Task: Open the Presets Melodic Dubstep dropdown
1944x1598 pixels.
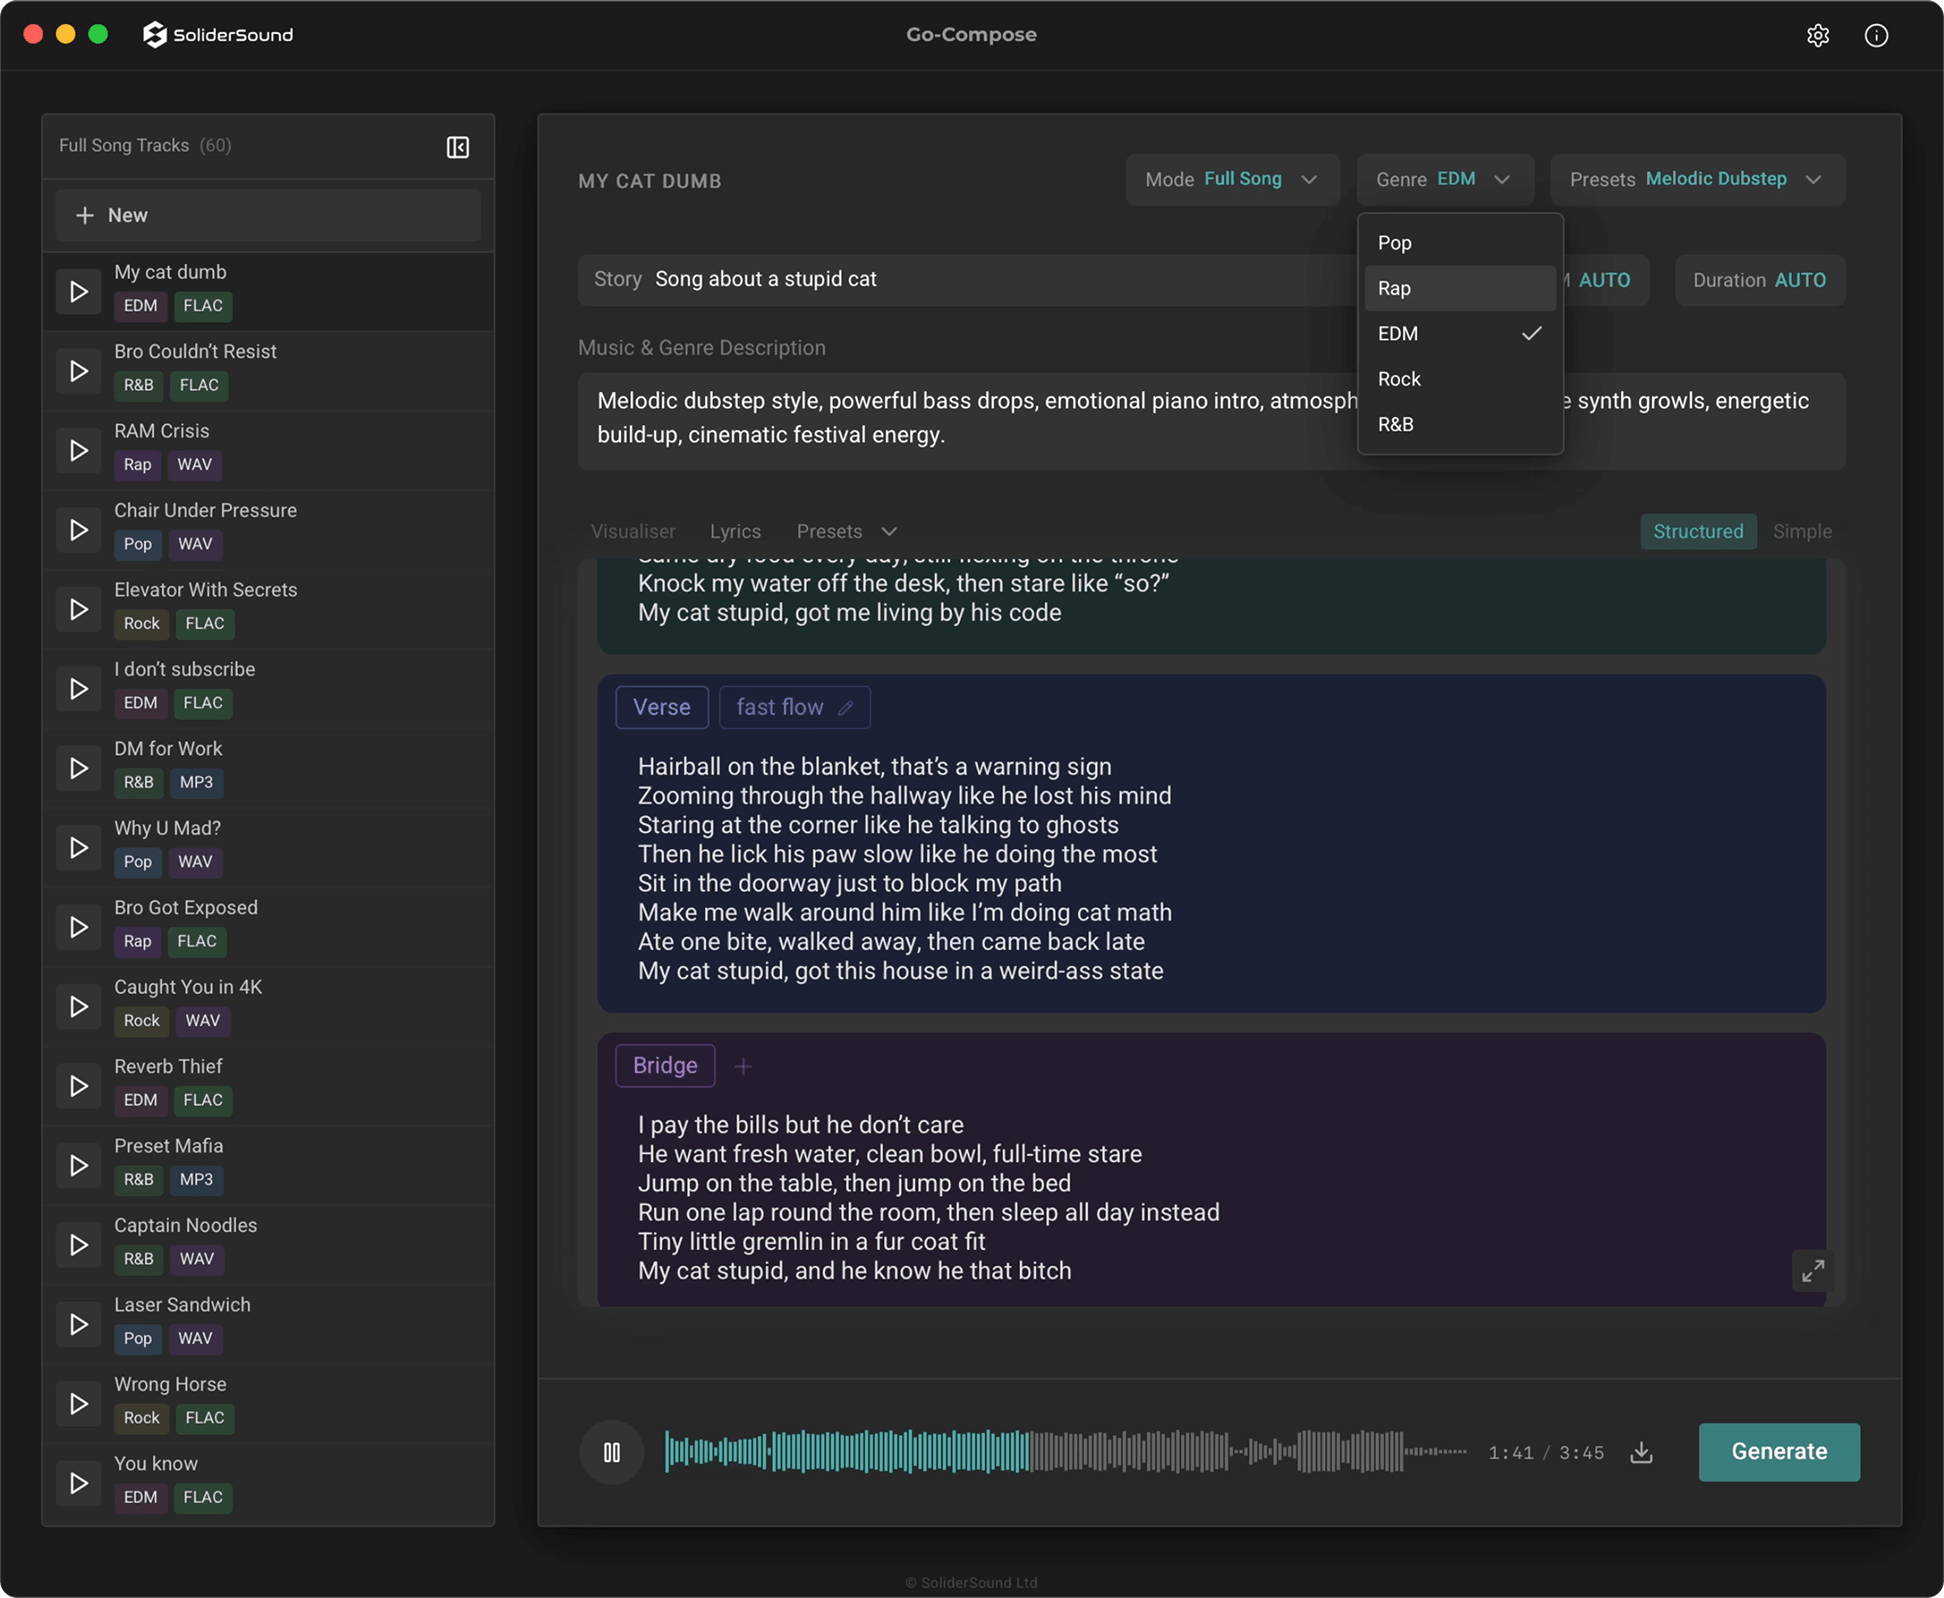Action: tap(1697, 180)
